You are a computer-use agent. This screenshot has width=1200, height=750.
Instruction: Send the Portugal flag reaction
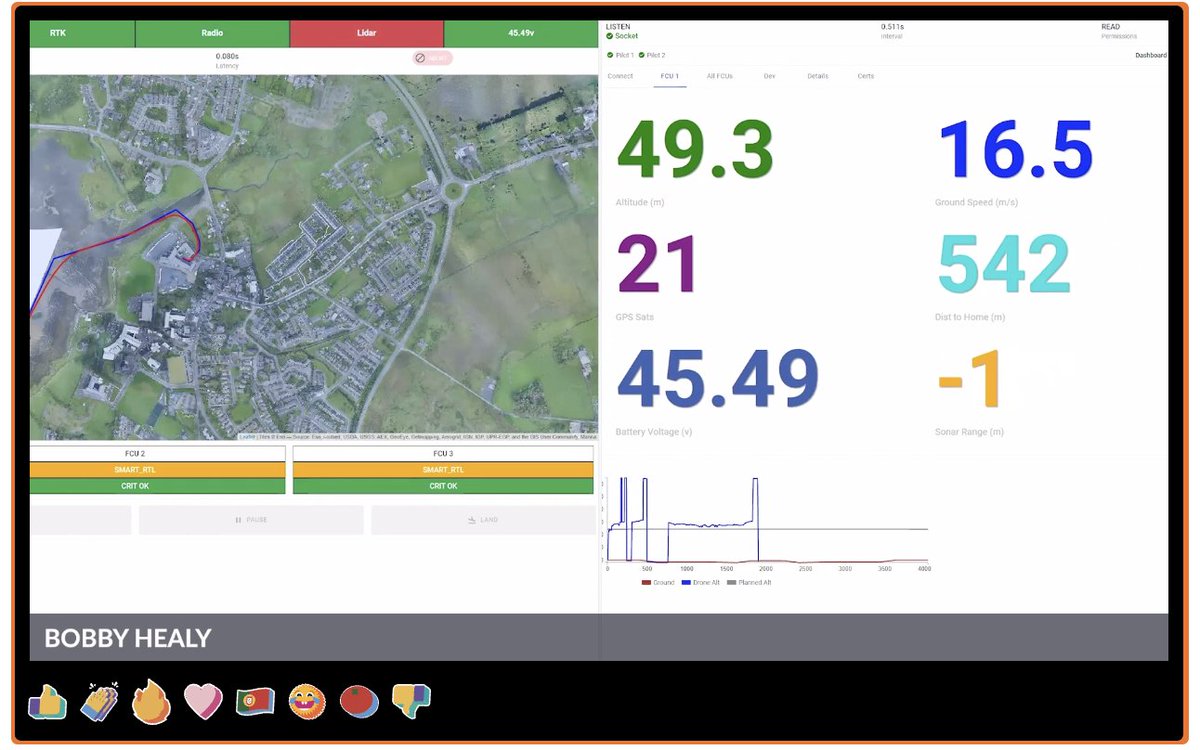click(x=255, y=702)
